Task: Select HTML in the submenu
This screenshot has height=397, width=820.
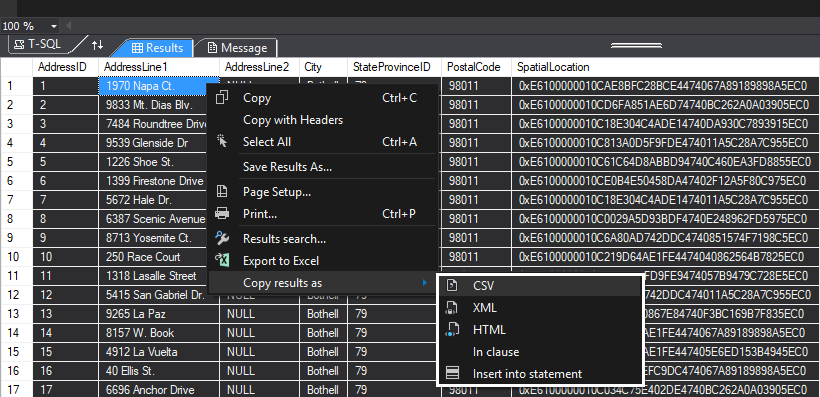Action: [x=539, y=330]
